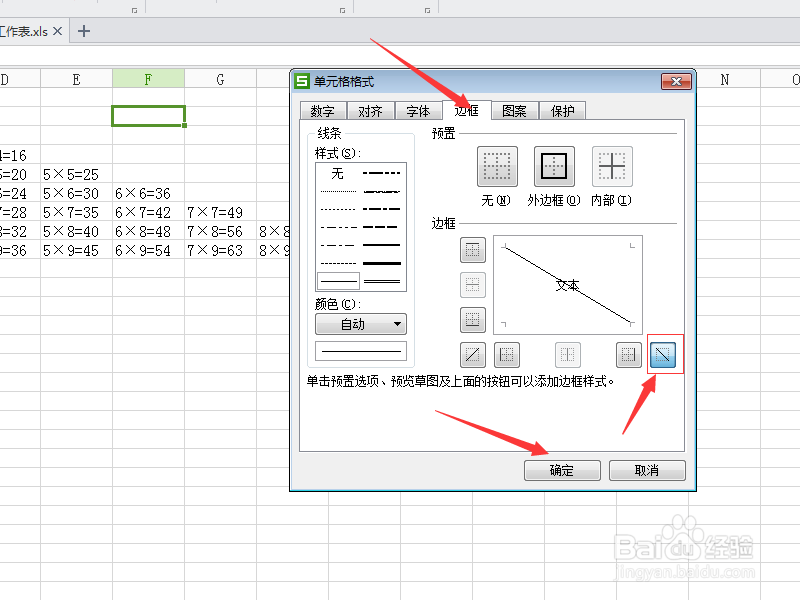Image resolution: width=800 pixels, height=600 pixels.
Task: Click the 确定 button
Action: (561, 470)
